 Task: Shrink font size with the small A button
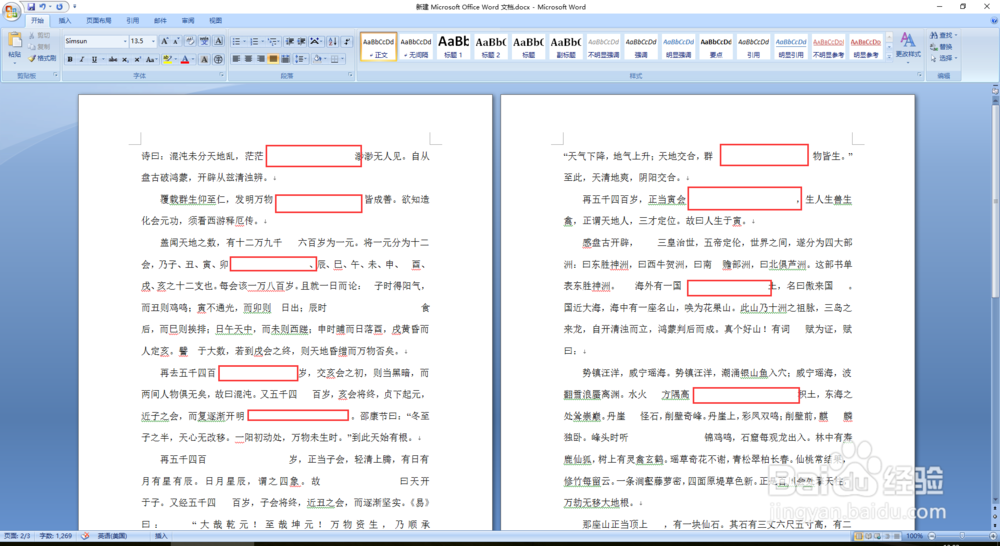tap(176, 41)
